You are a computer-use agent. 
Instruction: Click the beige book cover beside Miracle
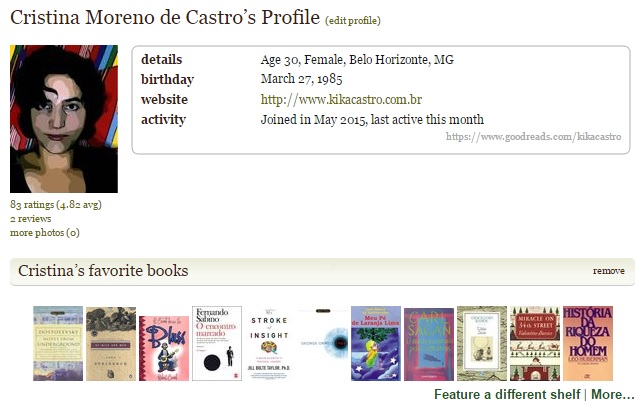(482, 343)
